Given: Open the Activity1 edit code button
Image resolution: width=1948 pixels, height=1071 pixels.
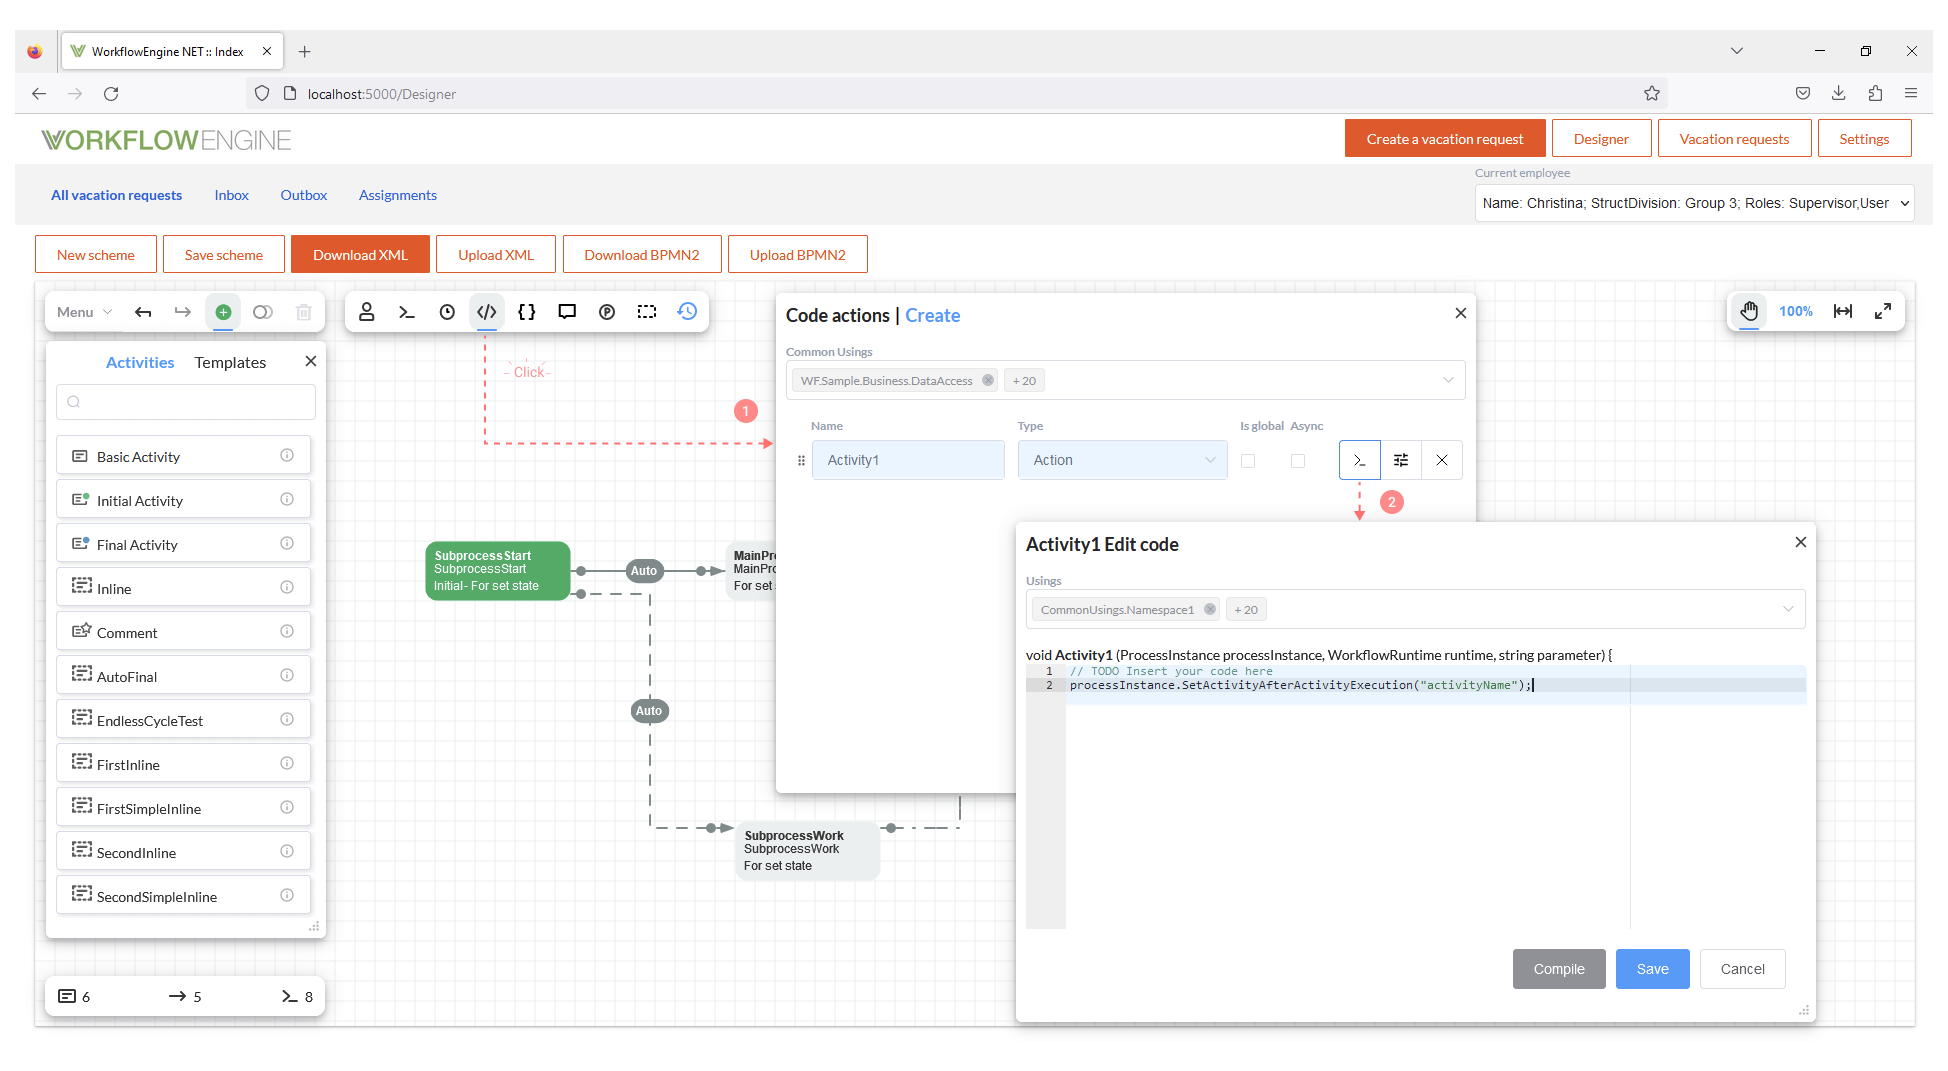Looking at the screenshot, I should 1360,460.
